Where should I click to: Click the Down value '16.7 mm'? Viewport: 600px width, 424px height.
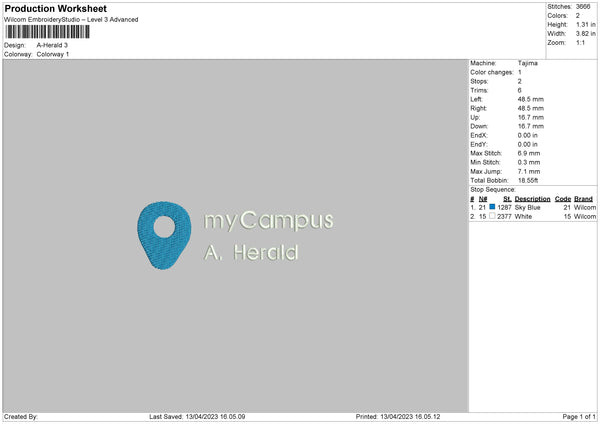coord(531,126)
